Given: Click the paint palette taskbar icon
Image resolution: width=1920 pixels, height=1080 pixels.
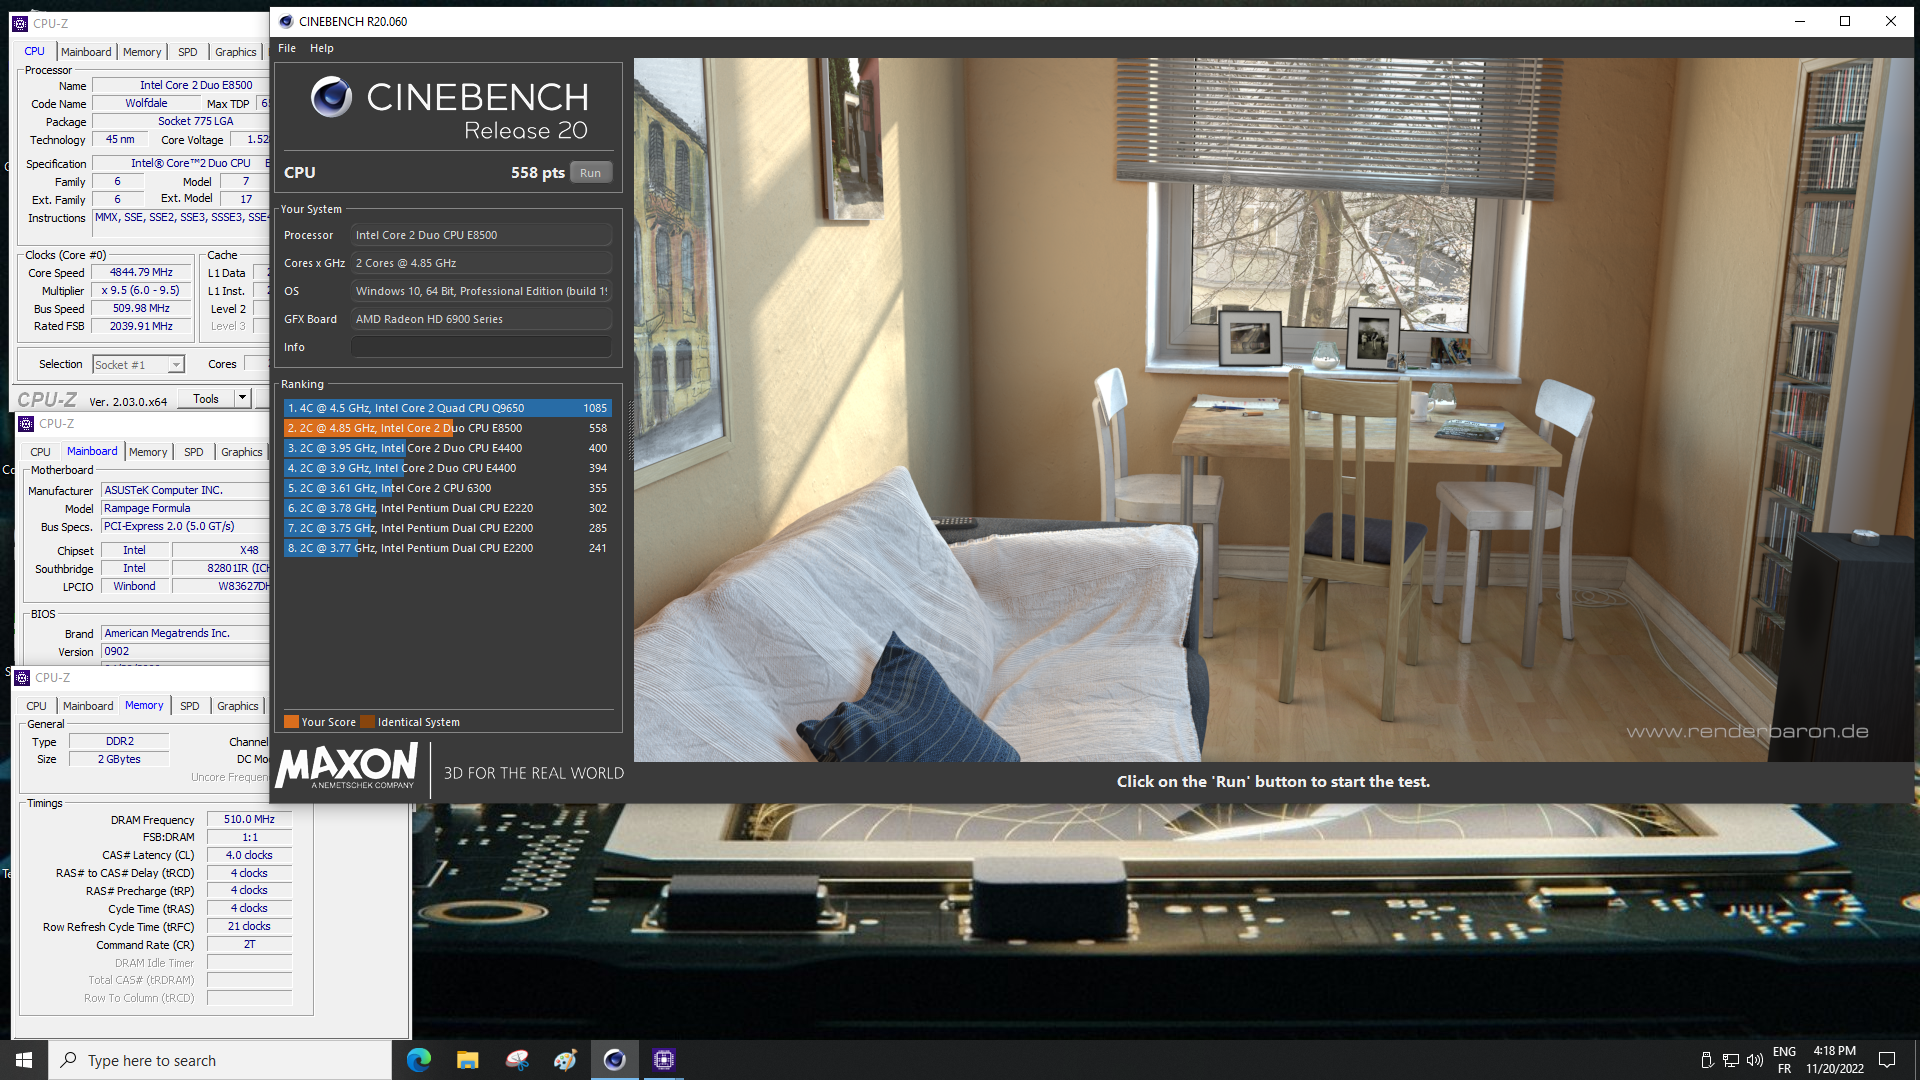Looking at the screenshot, I should click(x=565, y=1060).
